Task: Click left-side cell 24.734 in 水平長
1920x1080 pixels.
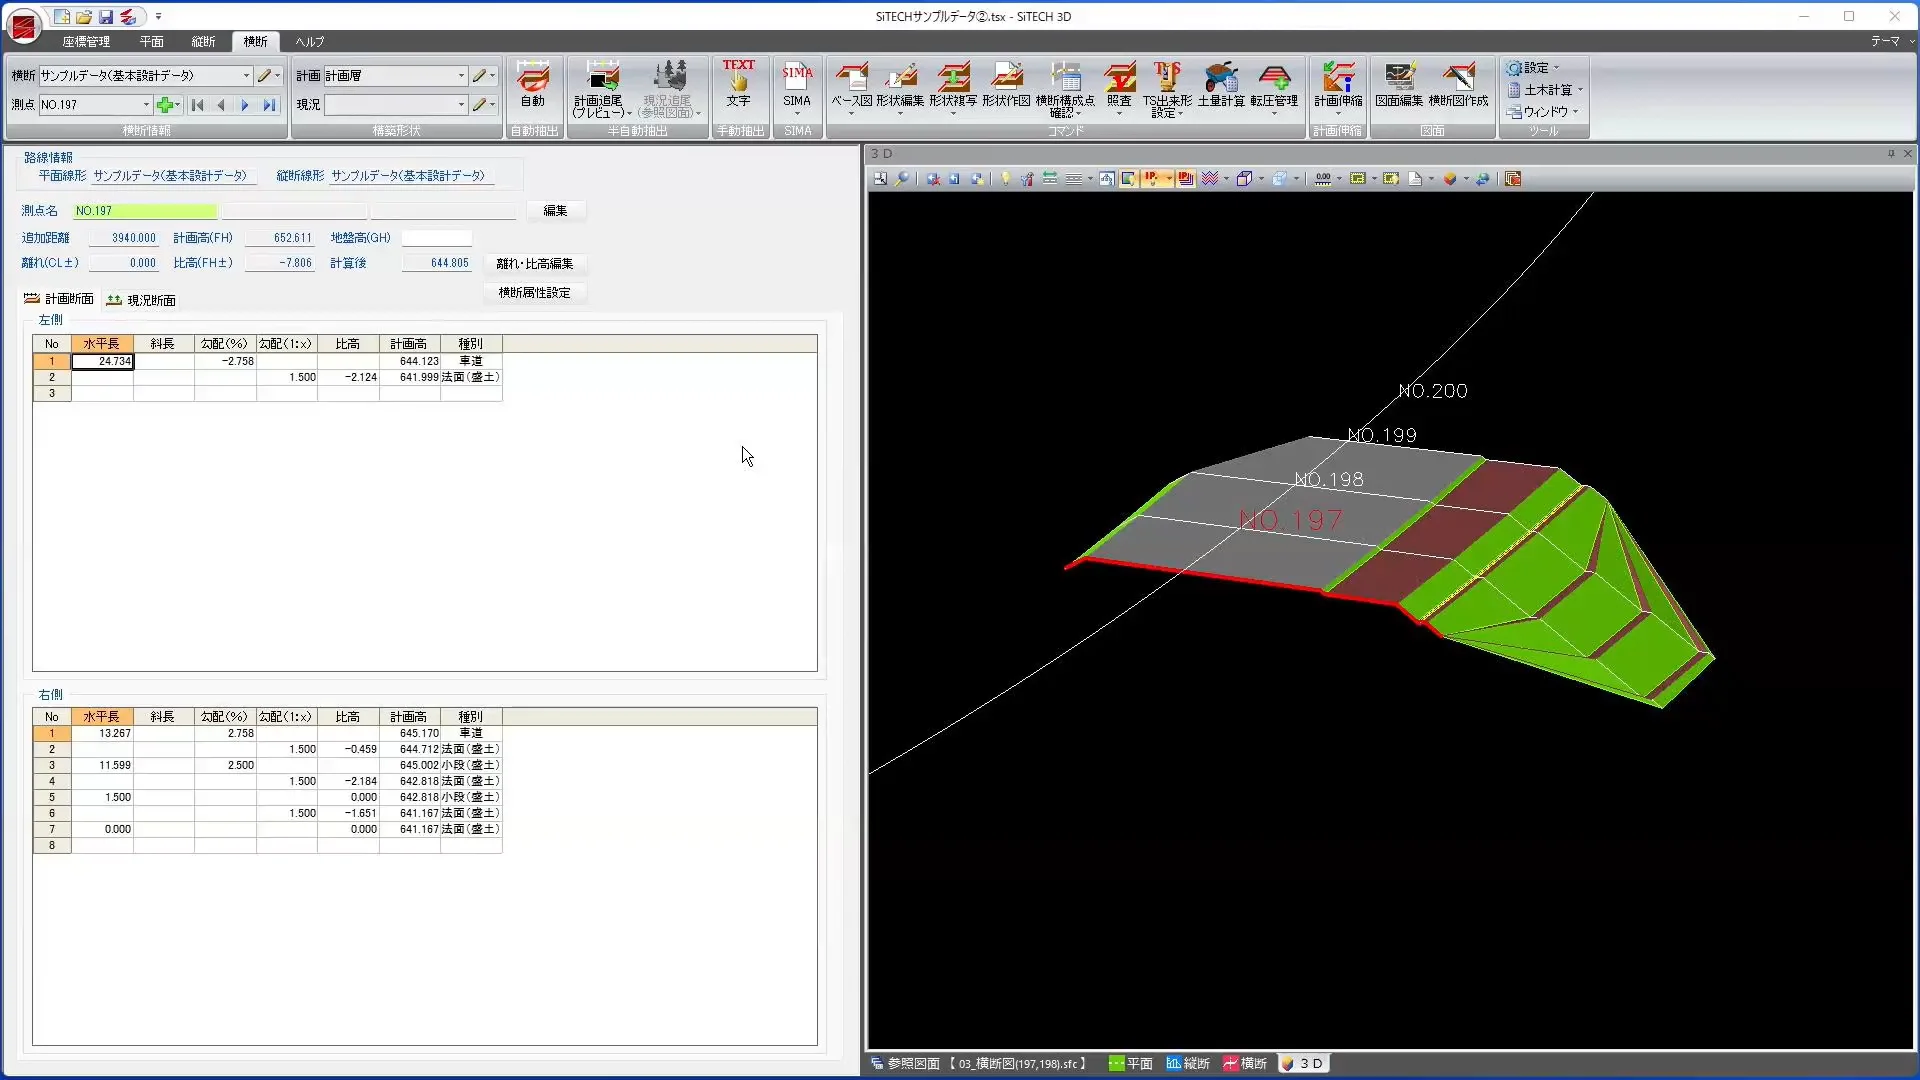Action: coord(102,361)
